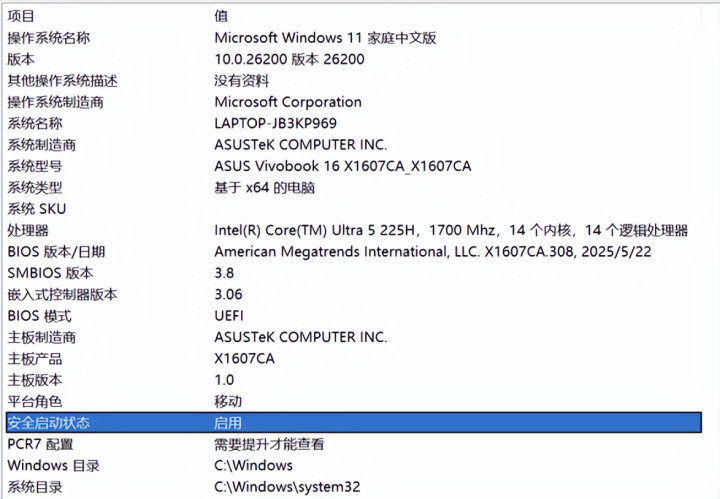720x499 pixels.
Task: Select the 版本 row showing 10.0.26200
Action: (21, 59)
